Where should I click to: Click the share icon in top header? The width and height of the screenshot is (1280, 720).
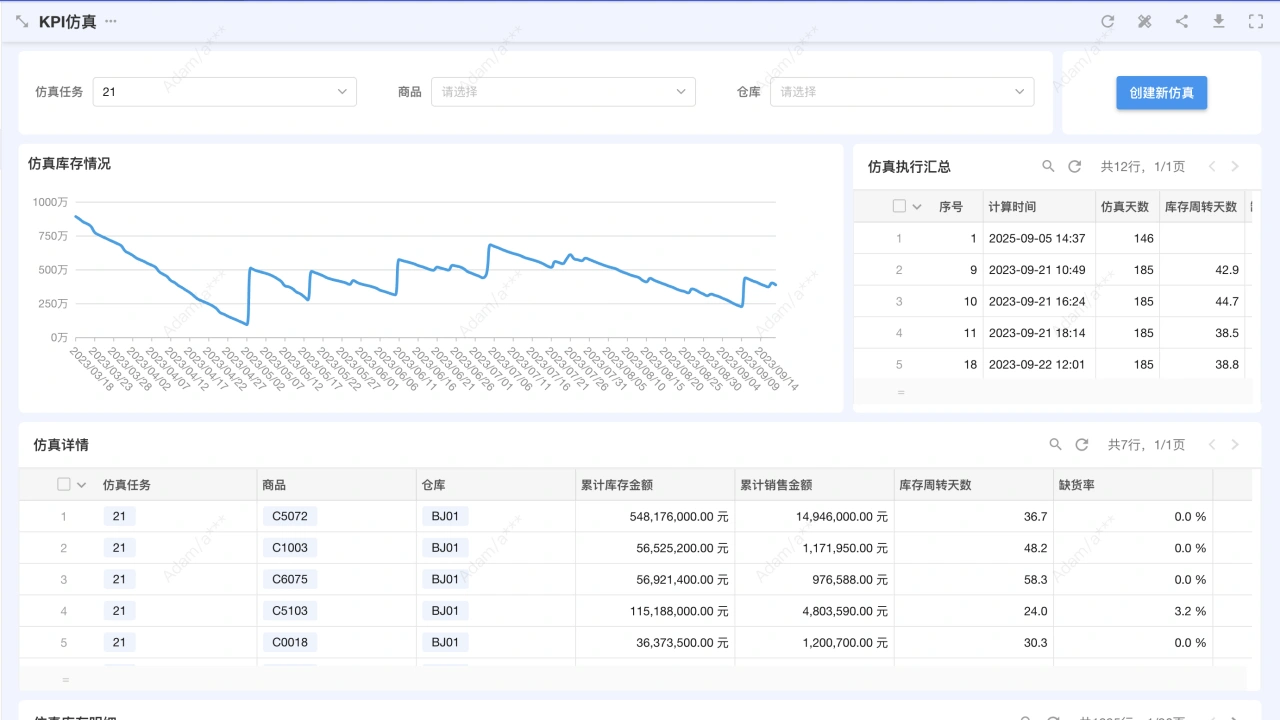(x=1182, y=21)
